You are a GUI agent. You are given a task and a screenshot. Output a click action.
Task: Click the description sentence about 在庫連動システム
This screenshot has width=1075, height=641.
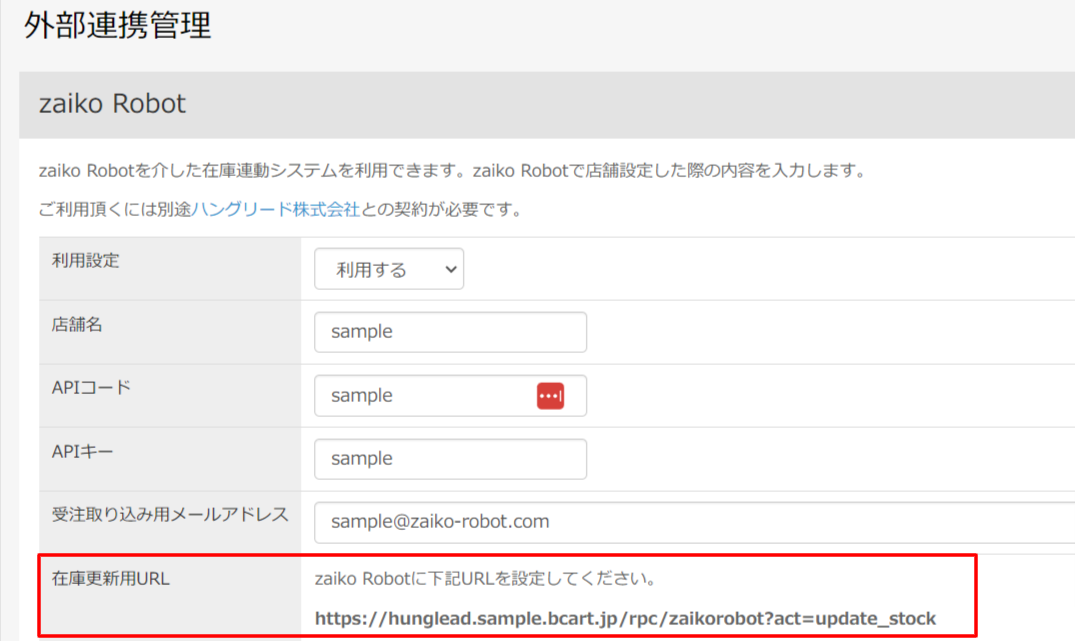[x=452, y=170]
